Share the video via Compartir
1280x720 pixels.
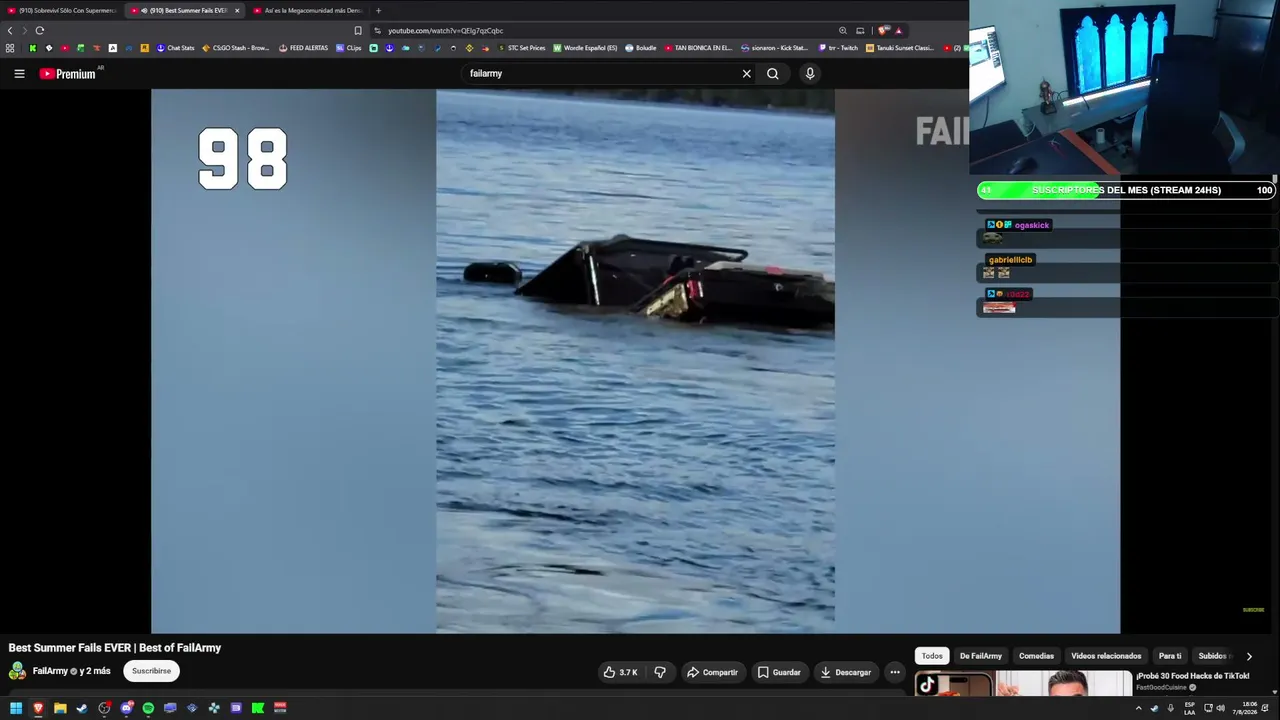point(712,672)
